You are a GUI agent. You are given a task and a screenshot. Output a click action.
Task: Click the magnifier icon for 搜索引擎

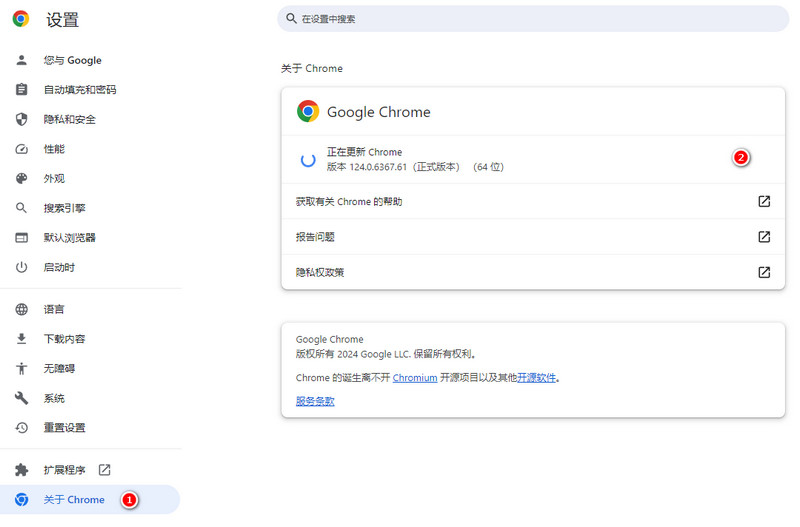tap(21, 208)
